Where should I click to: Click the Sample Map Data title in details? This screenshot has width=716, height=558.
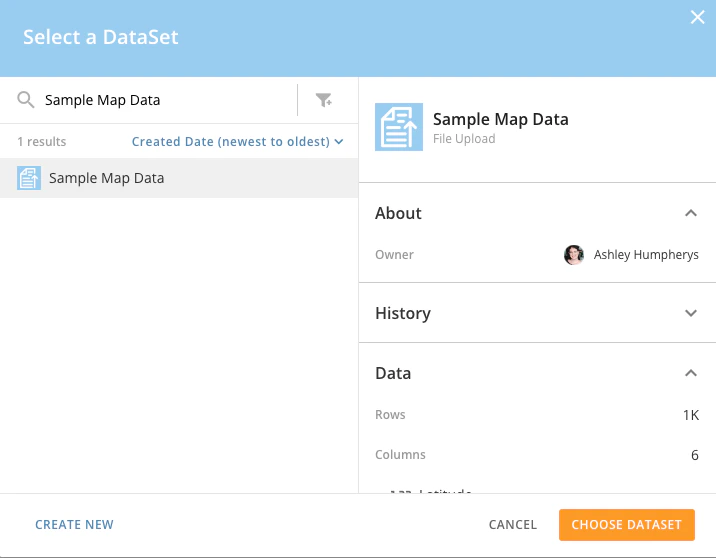pos(500,119)
